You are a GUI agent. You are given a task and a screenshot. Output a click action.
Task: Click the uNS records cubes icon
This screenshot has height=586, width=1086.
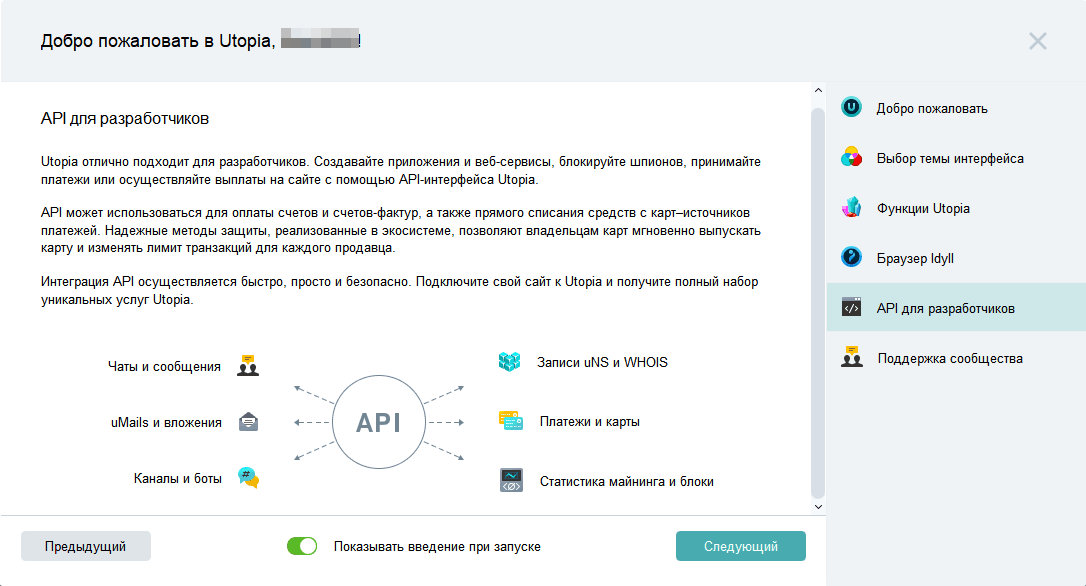pos(510,361)
